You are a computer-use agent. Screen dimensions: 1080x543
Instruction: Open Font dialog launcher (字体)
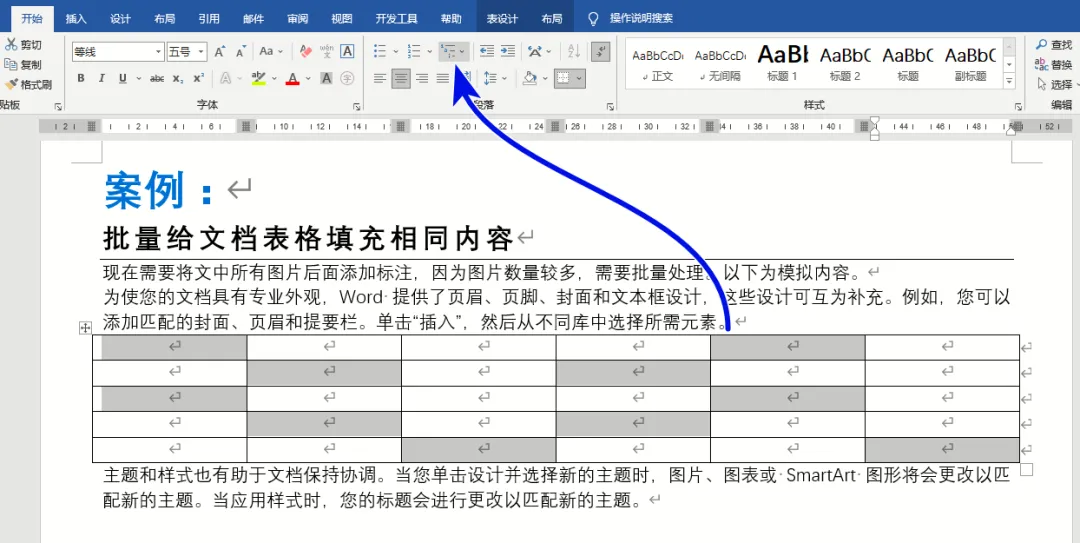[357, 107]
